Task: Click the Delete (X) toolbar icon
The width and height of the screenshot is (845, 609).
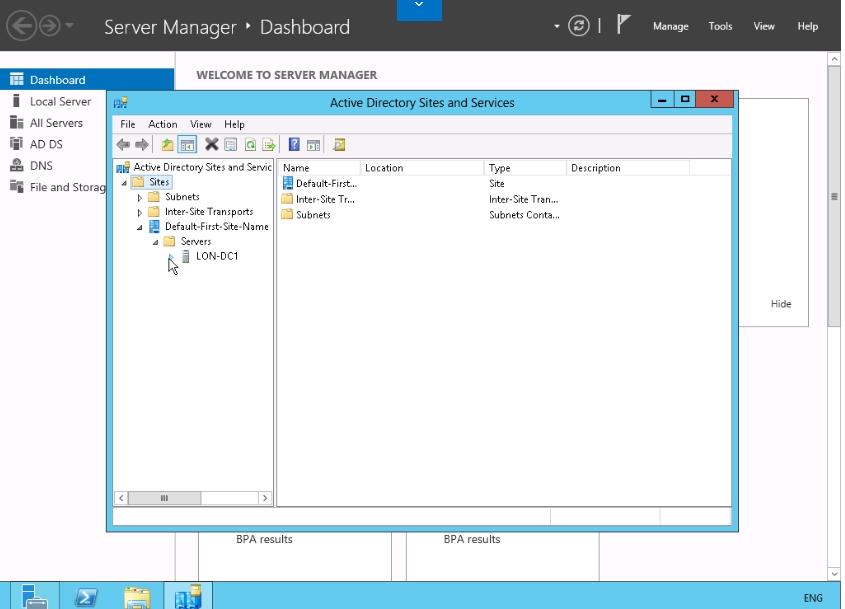Action: 212,145
